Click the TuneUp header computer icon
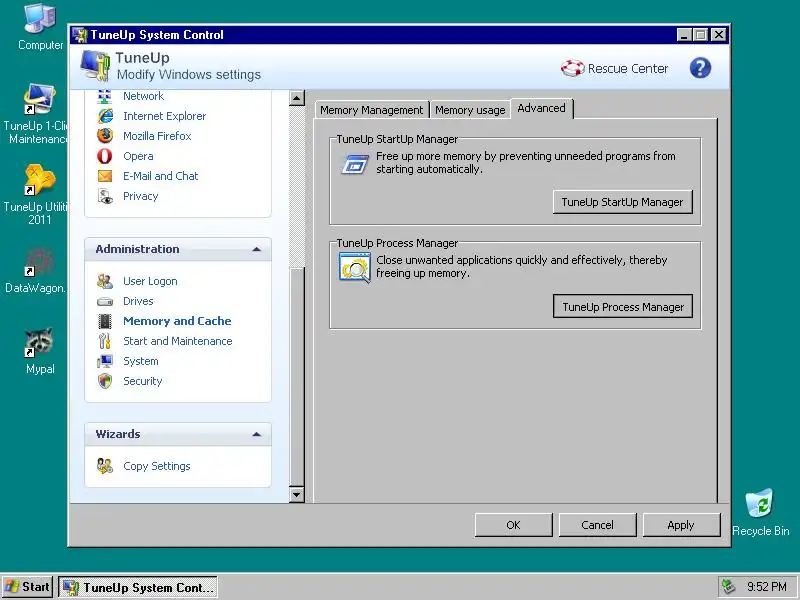Screen dimensions: 800x600 (x=95, y=65)
